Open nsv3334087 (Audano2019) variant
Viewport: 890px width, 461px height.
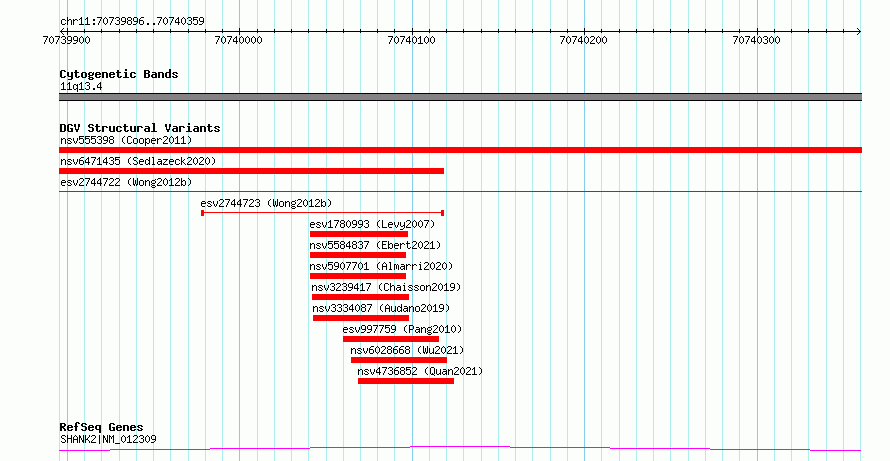click(x=381, y=308)
